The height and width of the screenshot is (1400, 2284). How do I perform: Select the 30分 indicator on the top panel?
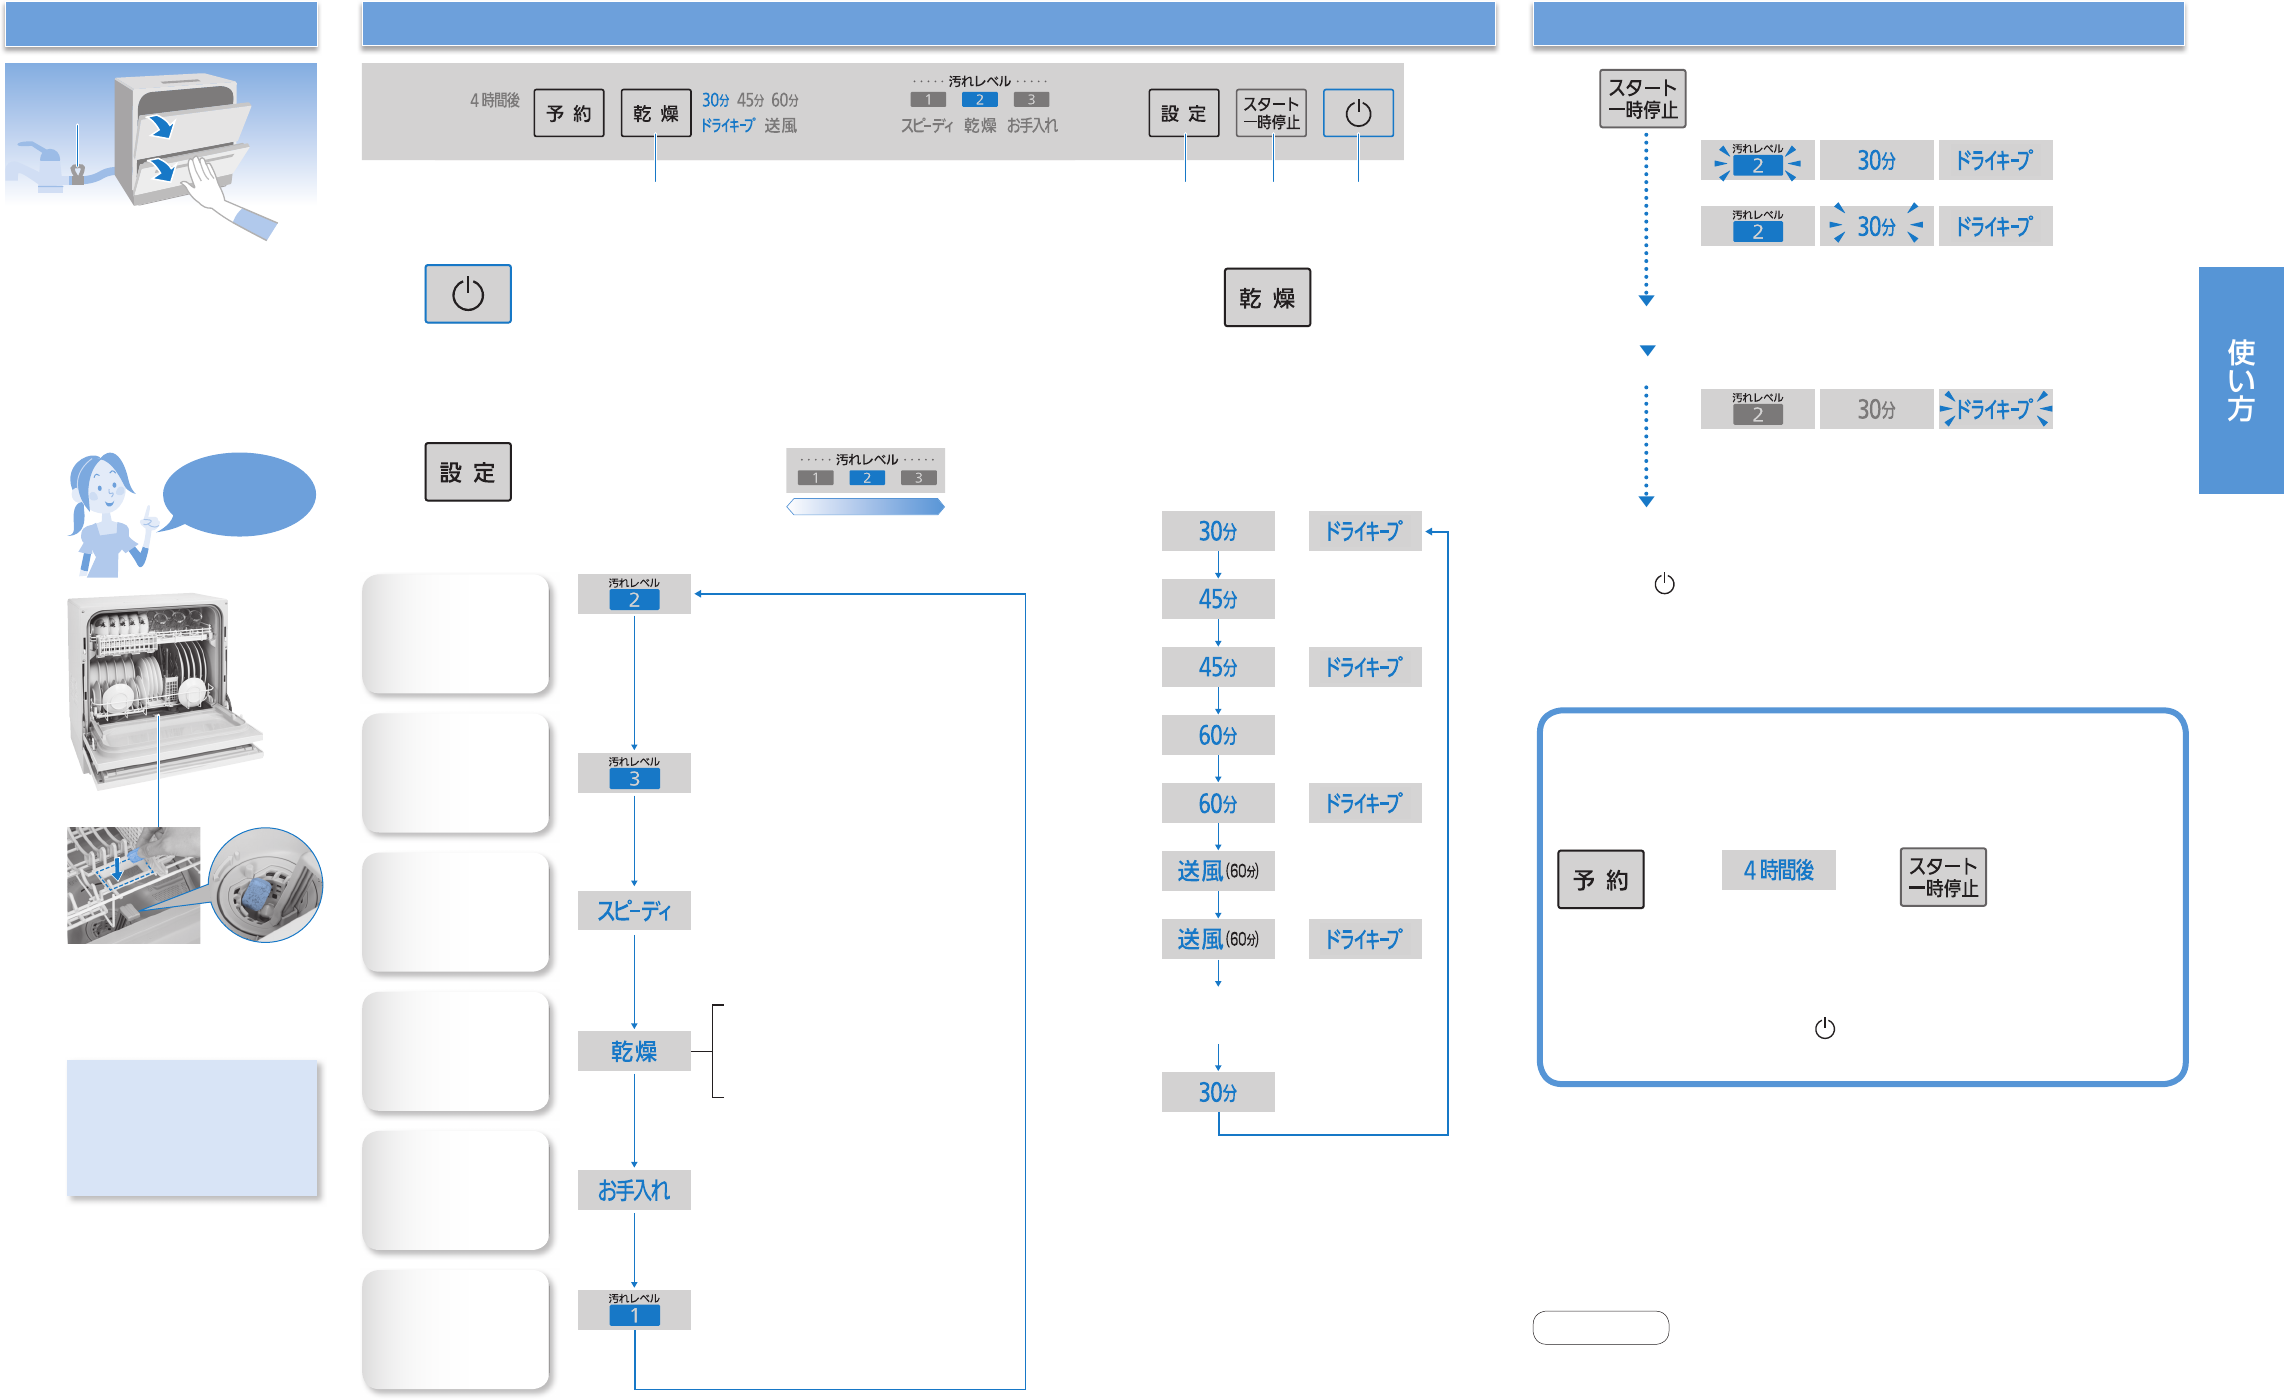716,100
